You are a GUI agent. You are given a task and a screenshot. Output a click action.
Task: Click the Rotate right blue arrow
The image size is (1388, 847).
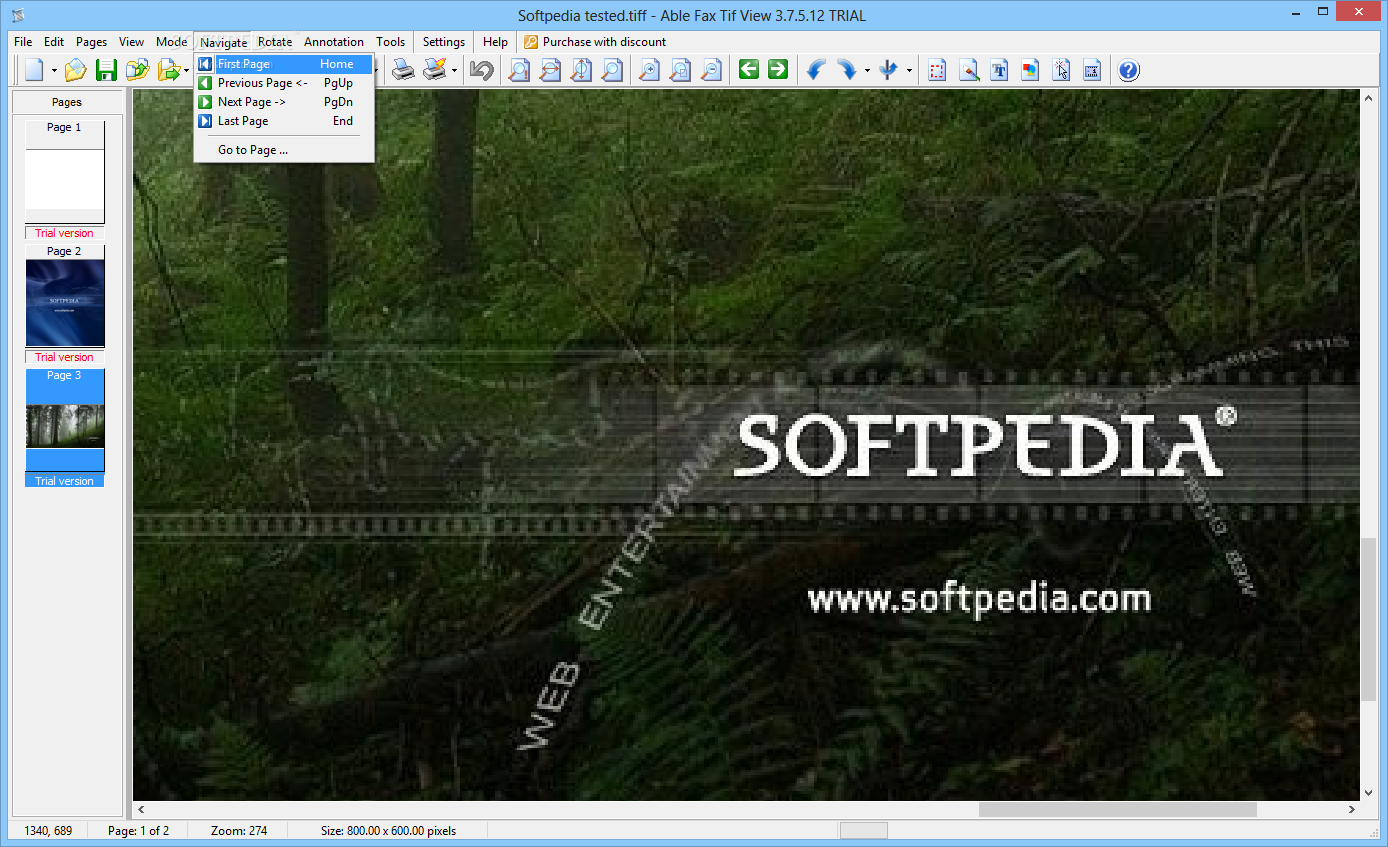click(x=847, y=70)
